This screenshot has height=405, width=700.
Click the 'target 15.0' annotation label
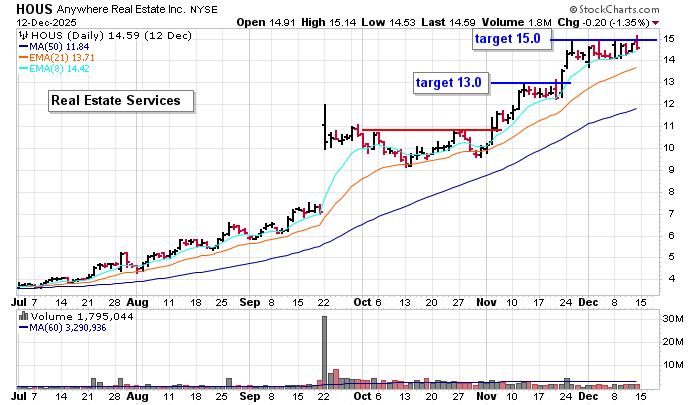[508, 38]
